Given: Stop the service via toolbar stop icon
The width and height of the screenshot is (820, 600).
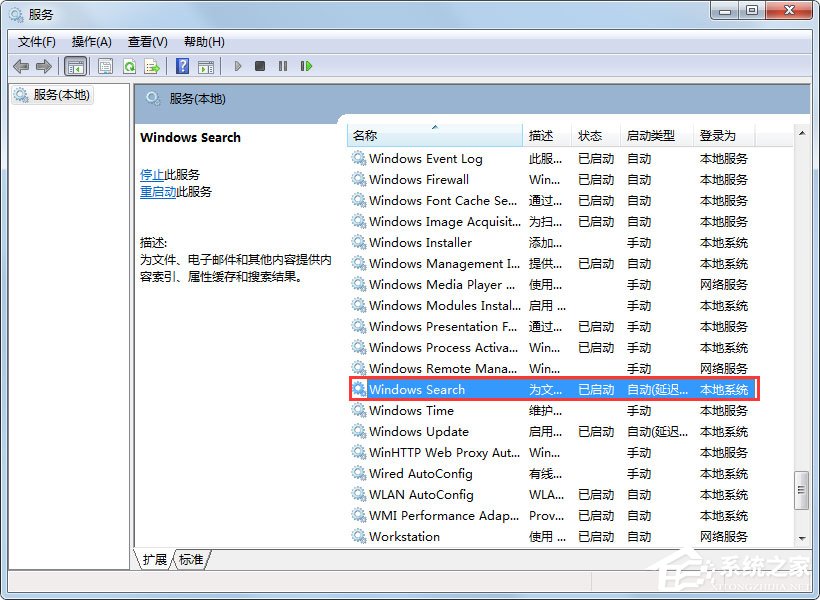Looking at the screenshot, I should point(260,66).
